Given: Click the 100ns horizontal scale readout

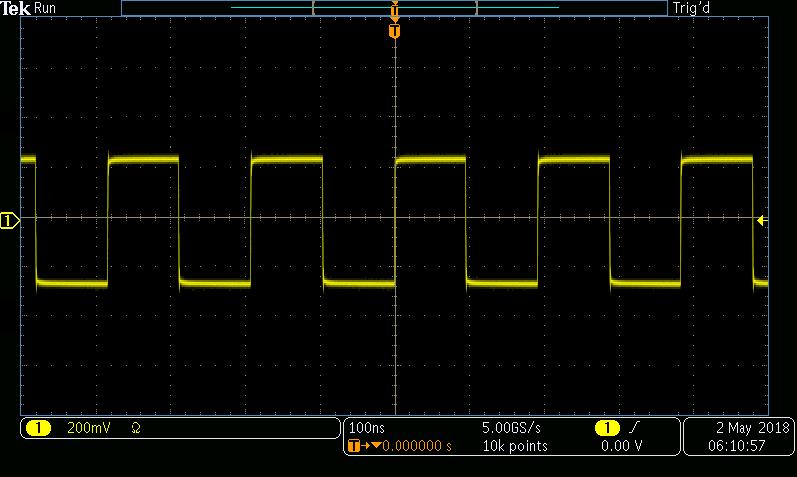Looking at the screenshot, I should [367, 428].
